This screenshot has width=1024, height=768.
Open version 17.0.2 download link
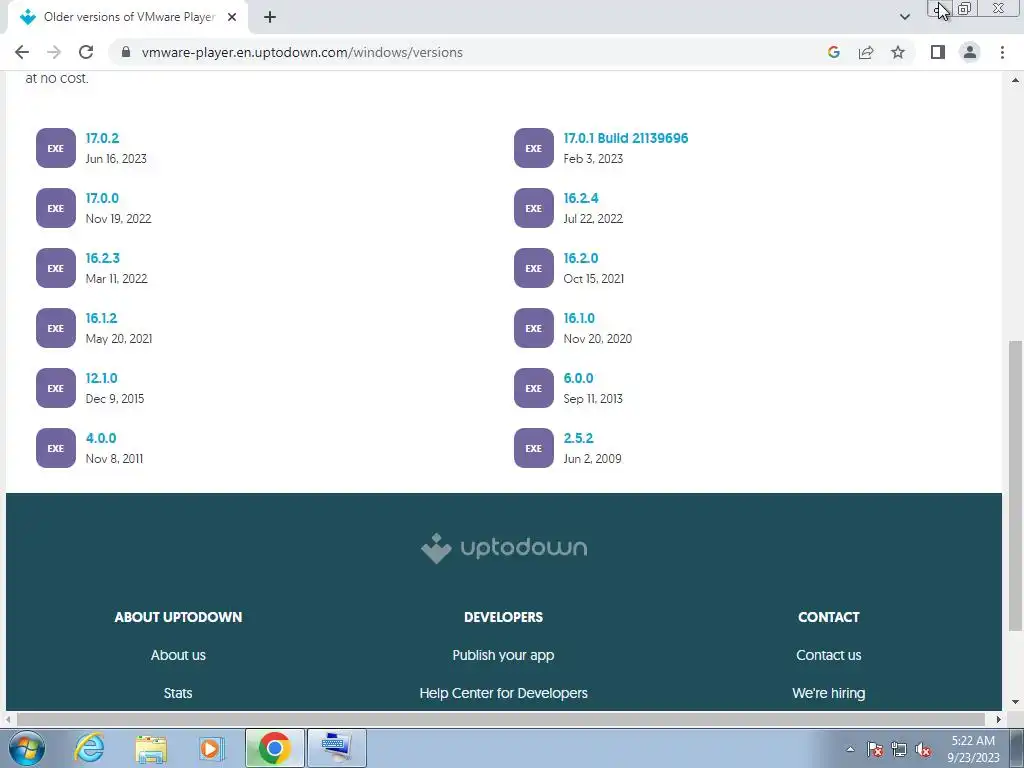tap(103, 138)
